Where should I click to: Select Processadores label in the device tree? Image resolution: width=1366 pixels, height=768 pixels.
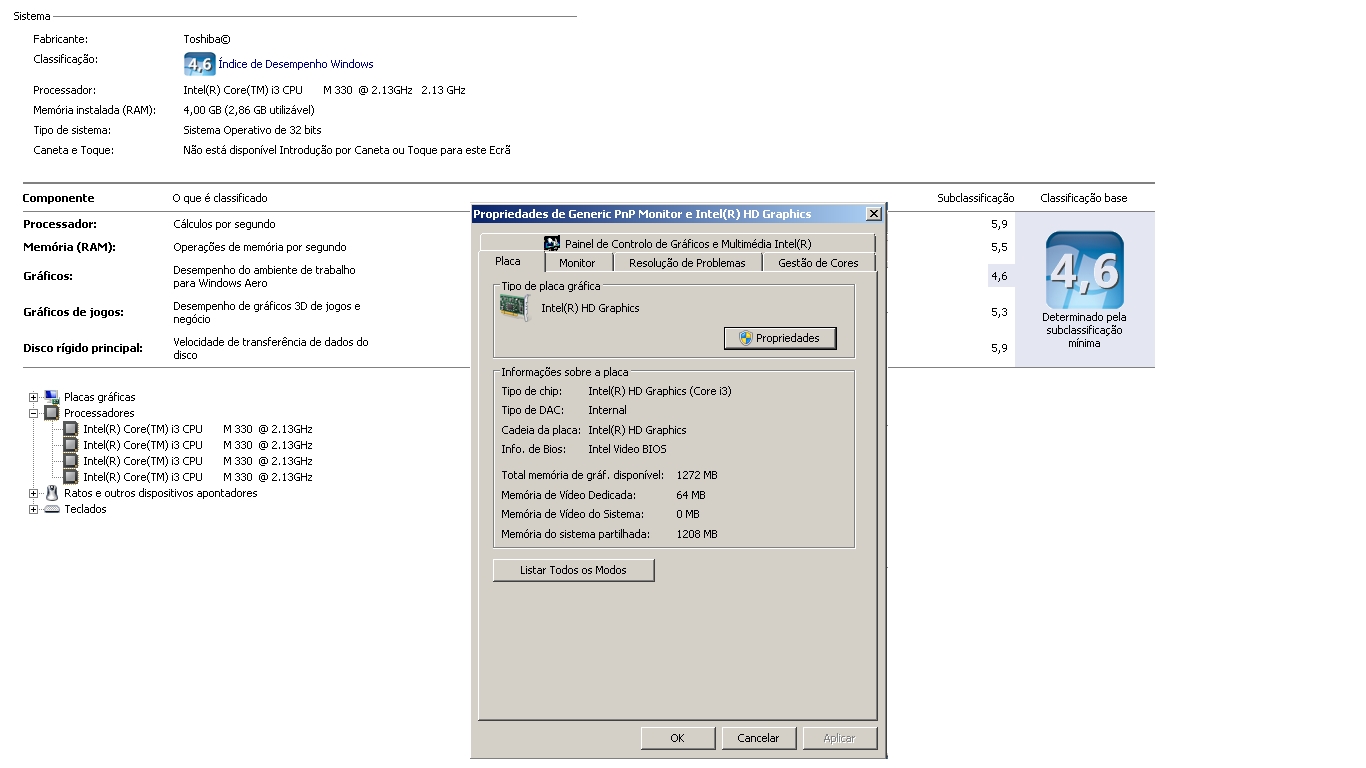pos(99,413)
